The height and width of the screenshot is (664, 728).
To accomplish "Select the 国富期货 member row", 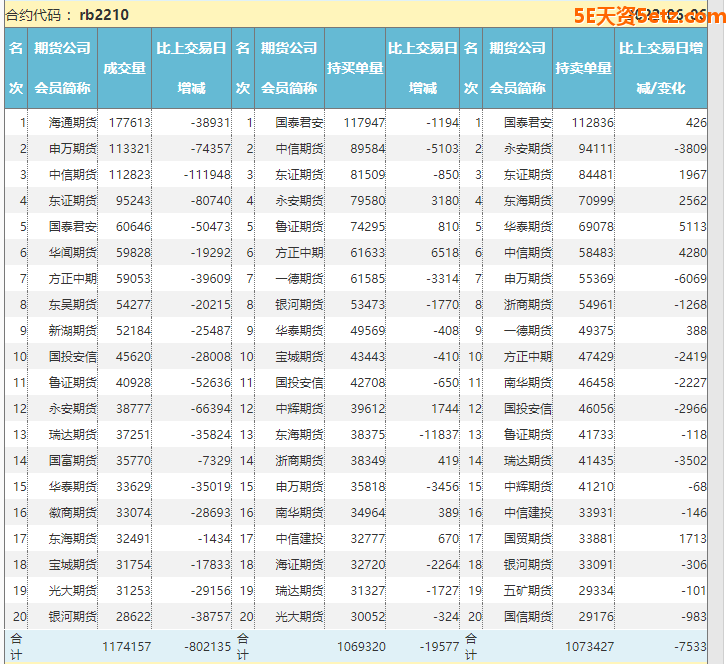I will click(x=73, y=460).
